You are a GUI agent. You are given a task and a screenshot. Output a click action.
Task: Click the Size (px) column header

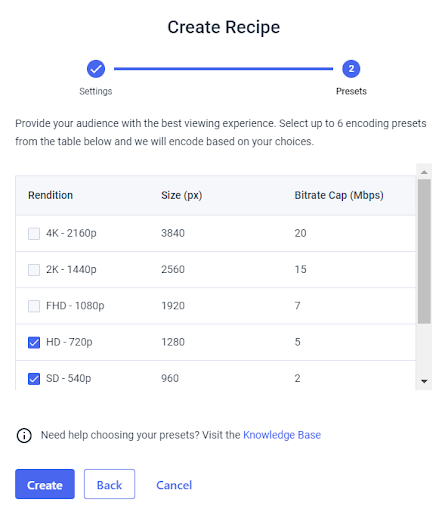pyautogui.click(x=182, y=195)
